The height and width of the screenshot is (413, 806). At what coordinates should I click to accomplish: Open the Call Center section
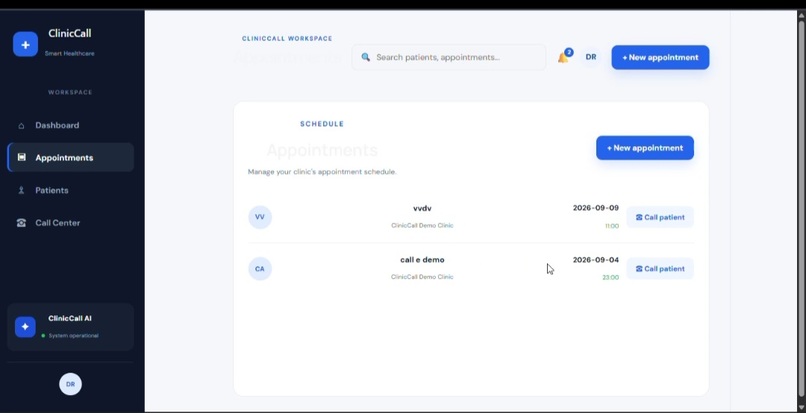pyautogui.click(x=70, y=223)
